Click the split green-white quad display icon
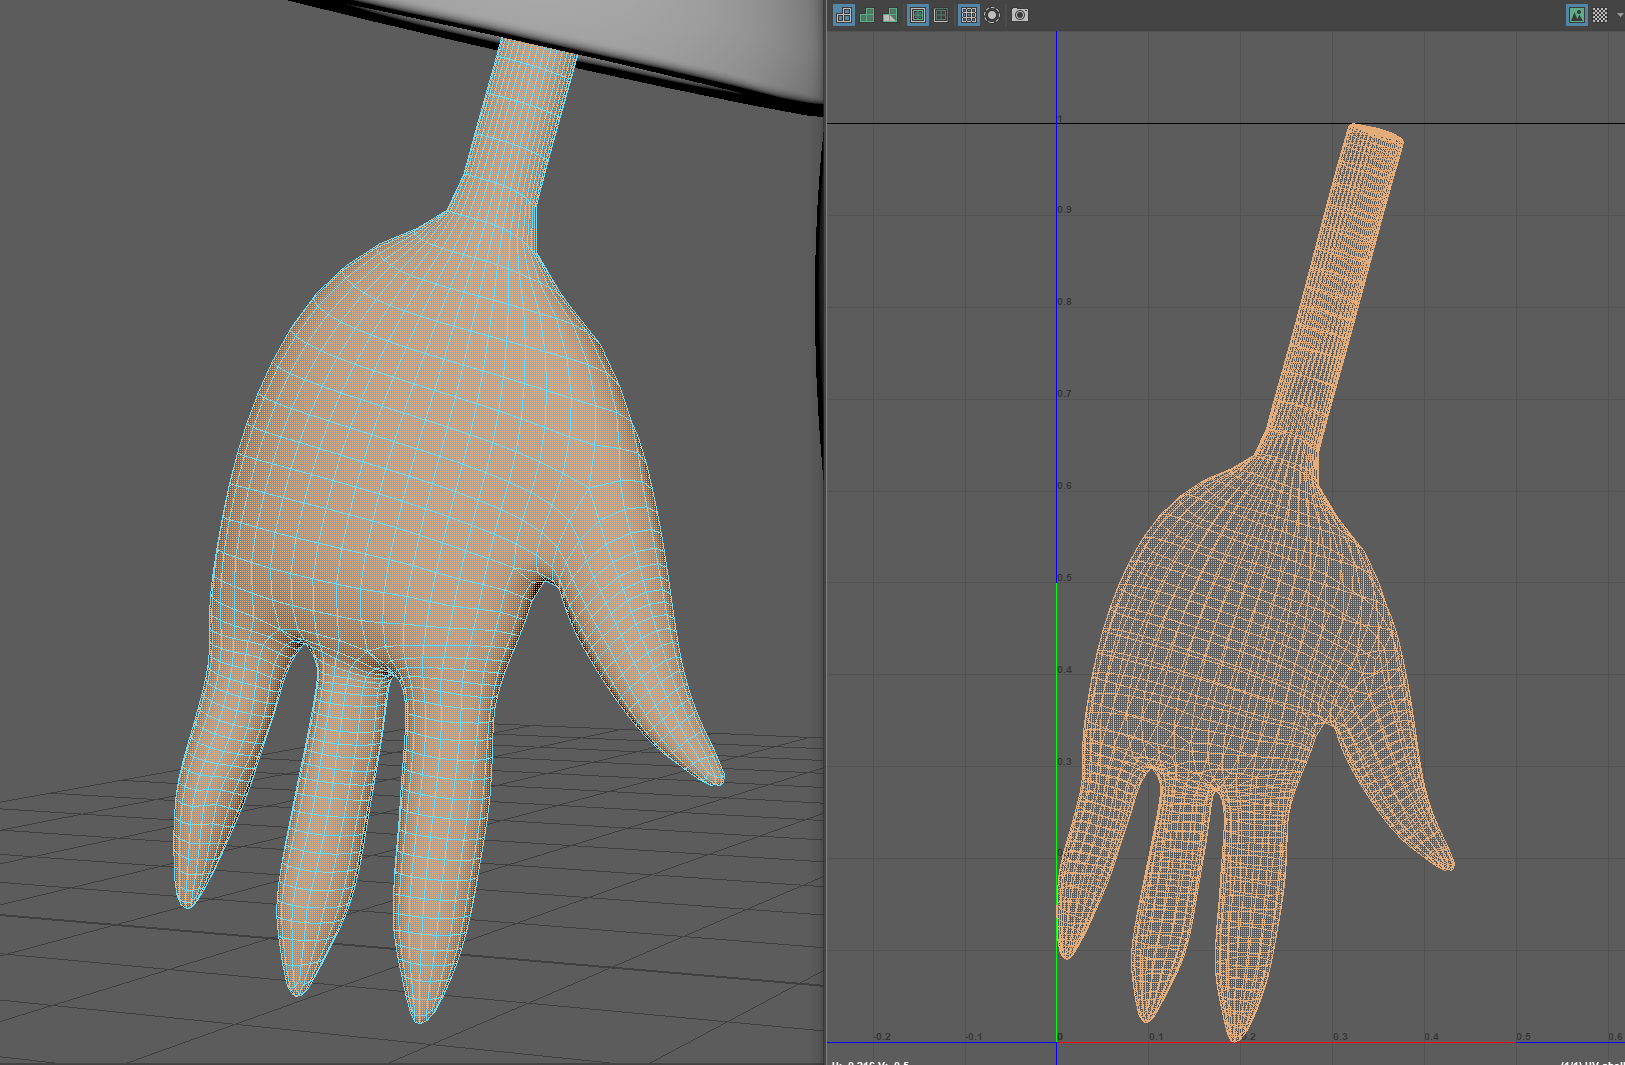 tap(891, 14)
